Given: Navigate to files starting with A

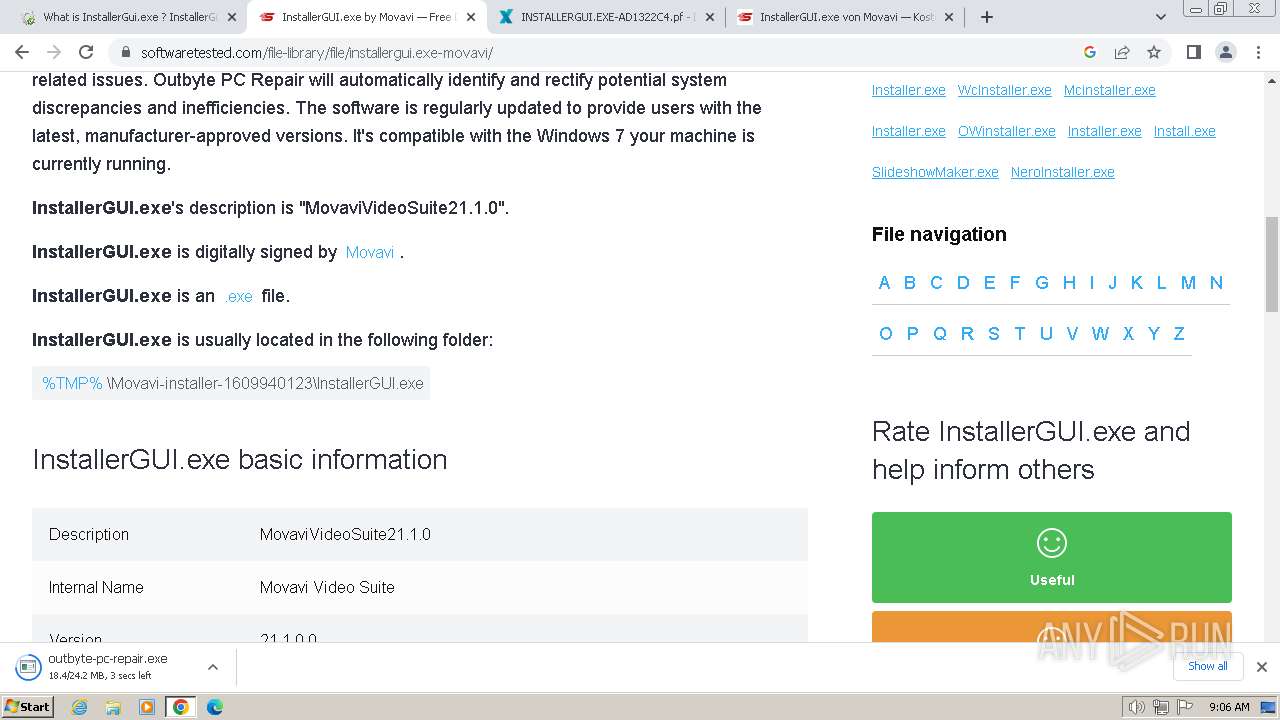Looking at the screenshot, I should pyautogui.click(x=884, y=283).
